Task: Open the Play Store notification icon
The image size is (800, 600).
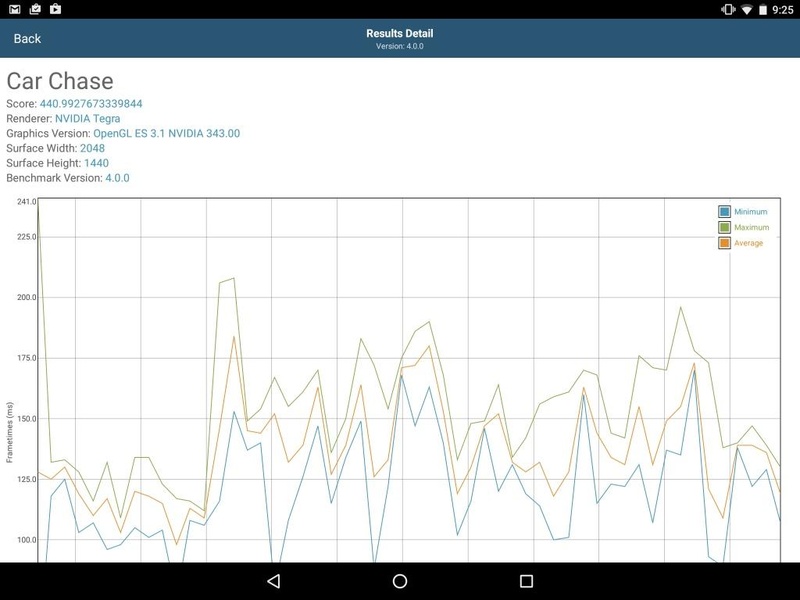Action: tap(55, 9)
